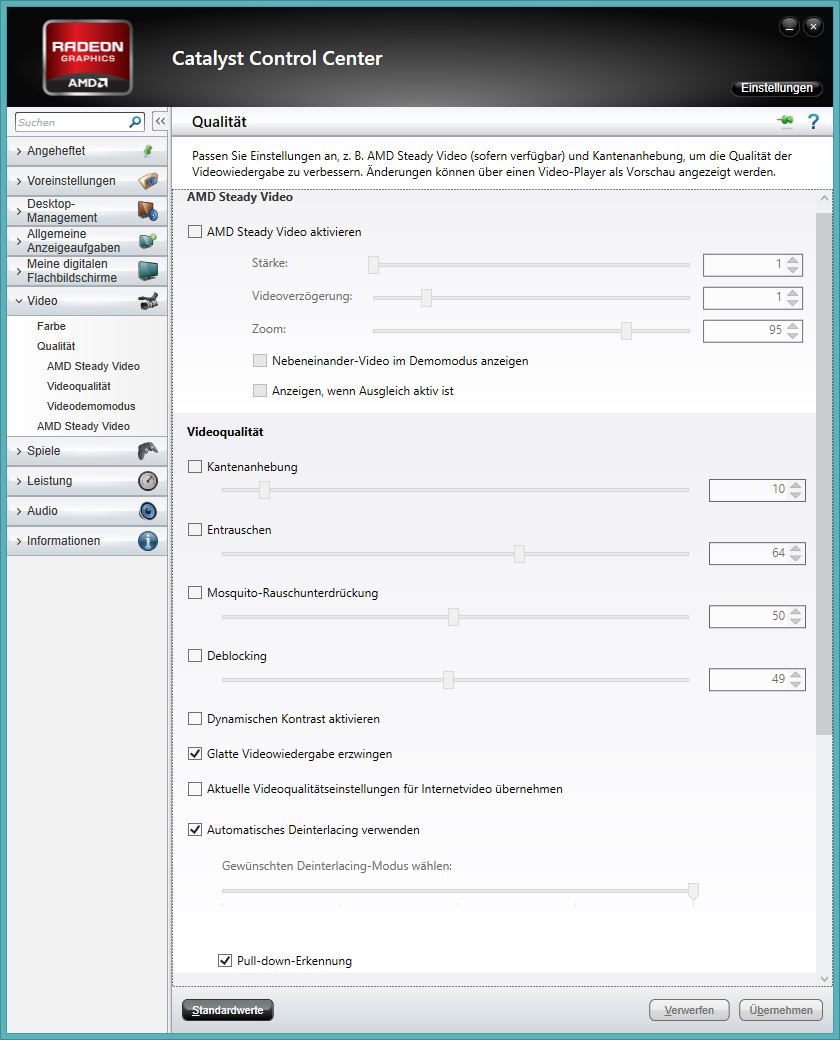Click the search magnifier icon
This screenshot has height=1040, width=840.
(x=135, y=122)
